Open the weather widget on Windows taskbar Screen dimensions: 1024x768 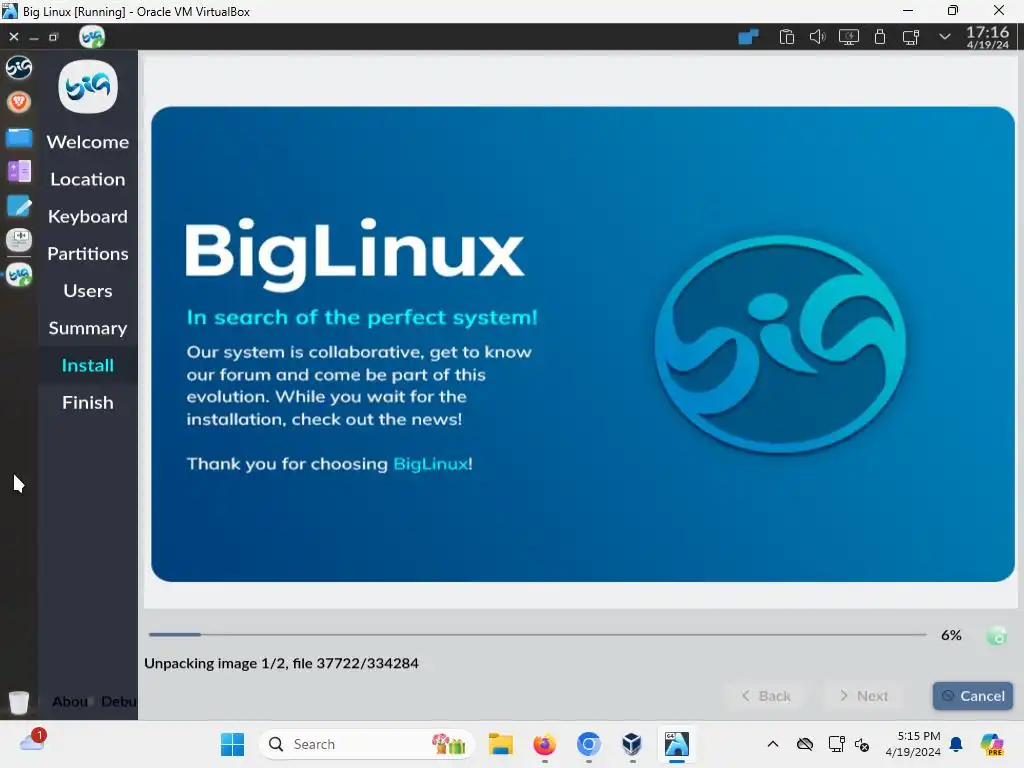coord(33,741)
